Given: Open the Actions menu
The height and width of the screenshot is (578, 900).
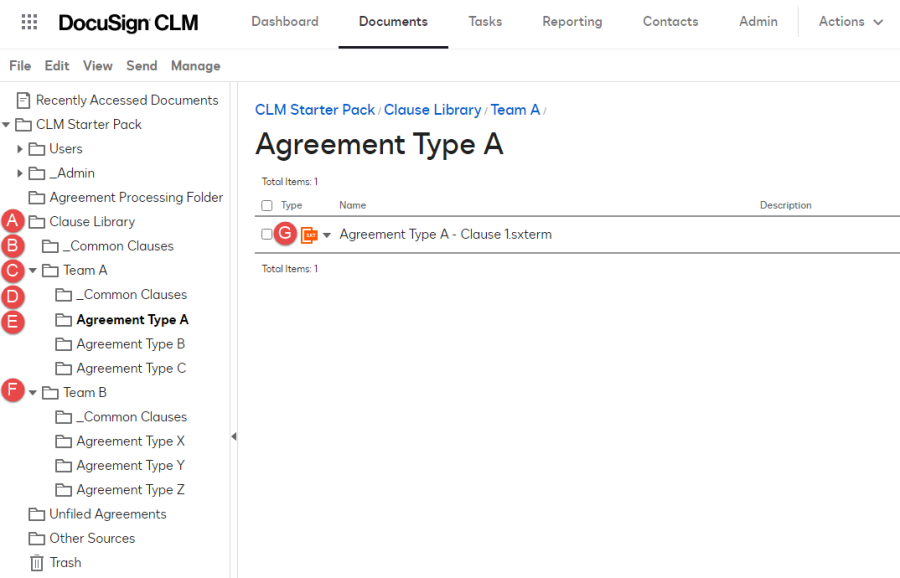Looking at the screenshot, I should coord(850,21).
